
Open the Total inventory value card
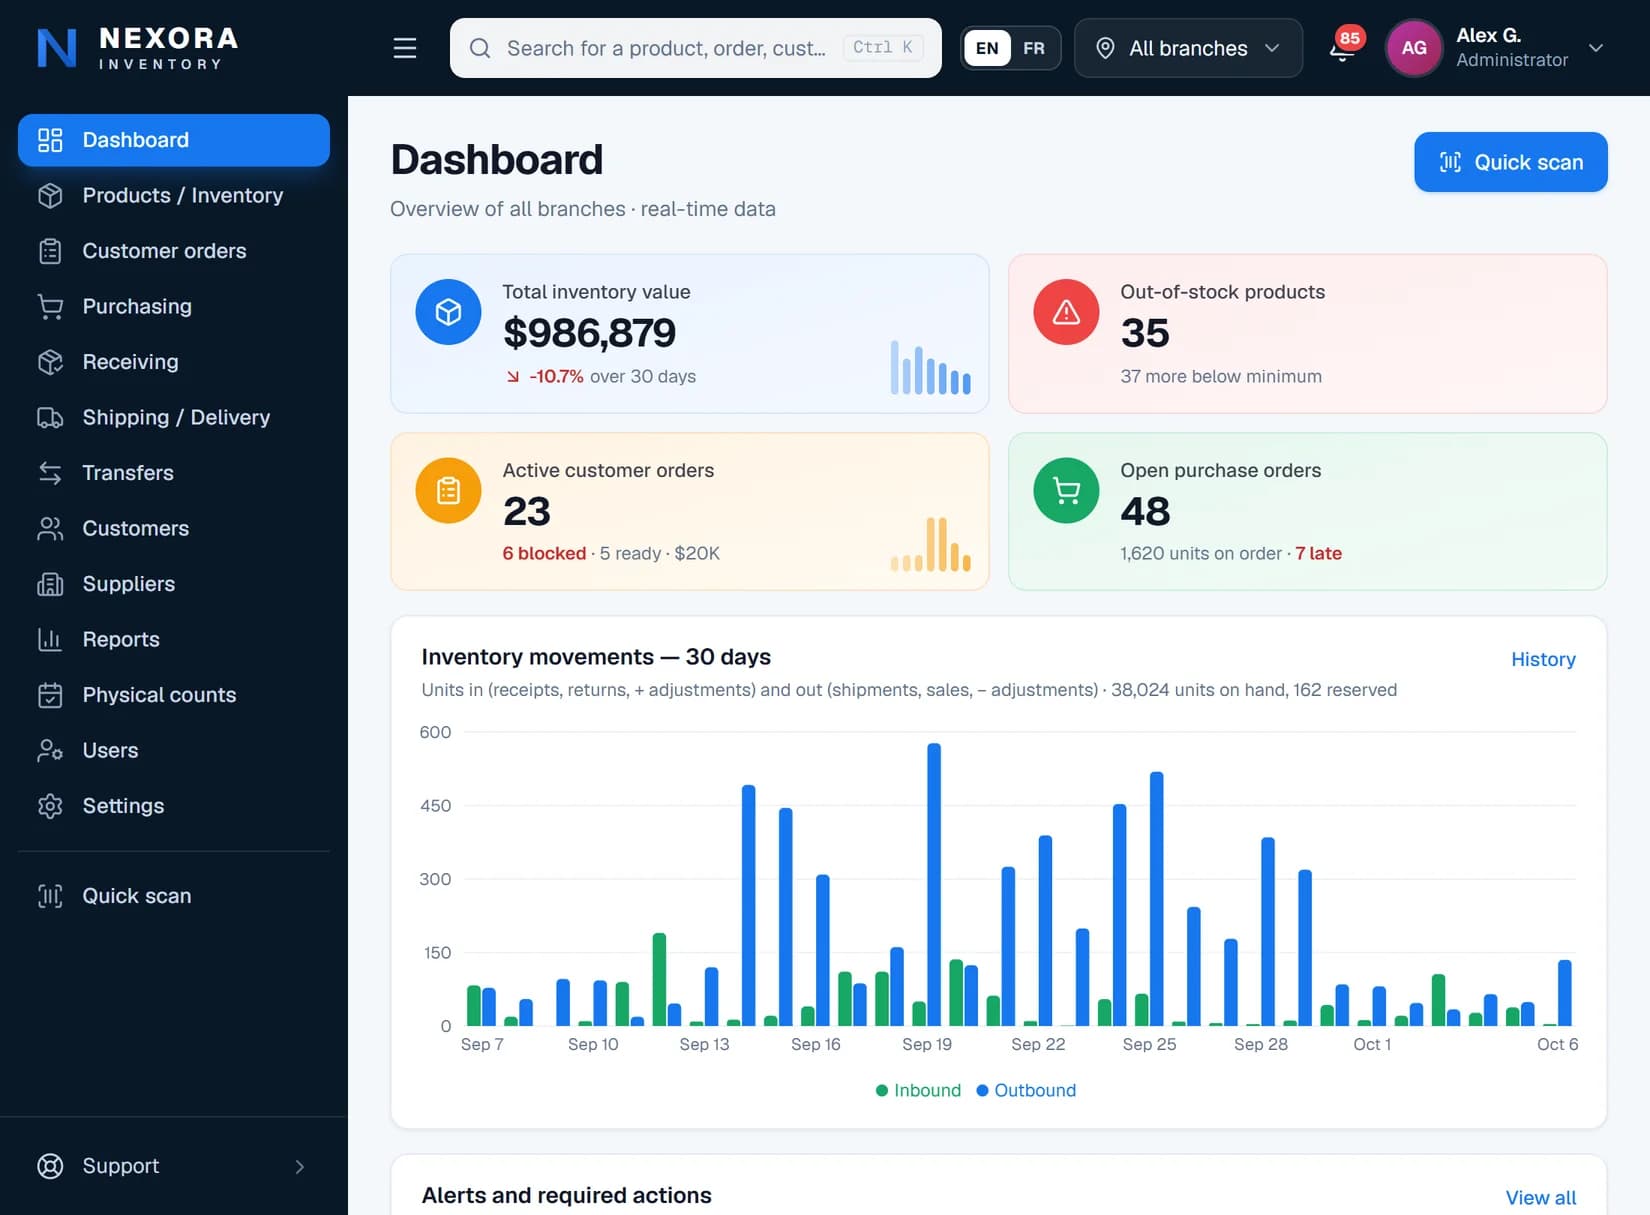coord(689,333)
